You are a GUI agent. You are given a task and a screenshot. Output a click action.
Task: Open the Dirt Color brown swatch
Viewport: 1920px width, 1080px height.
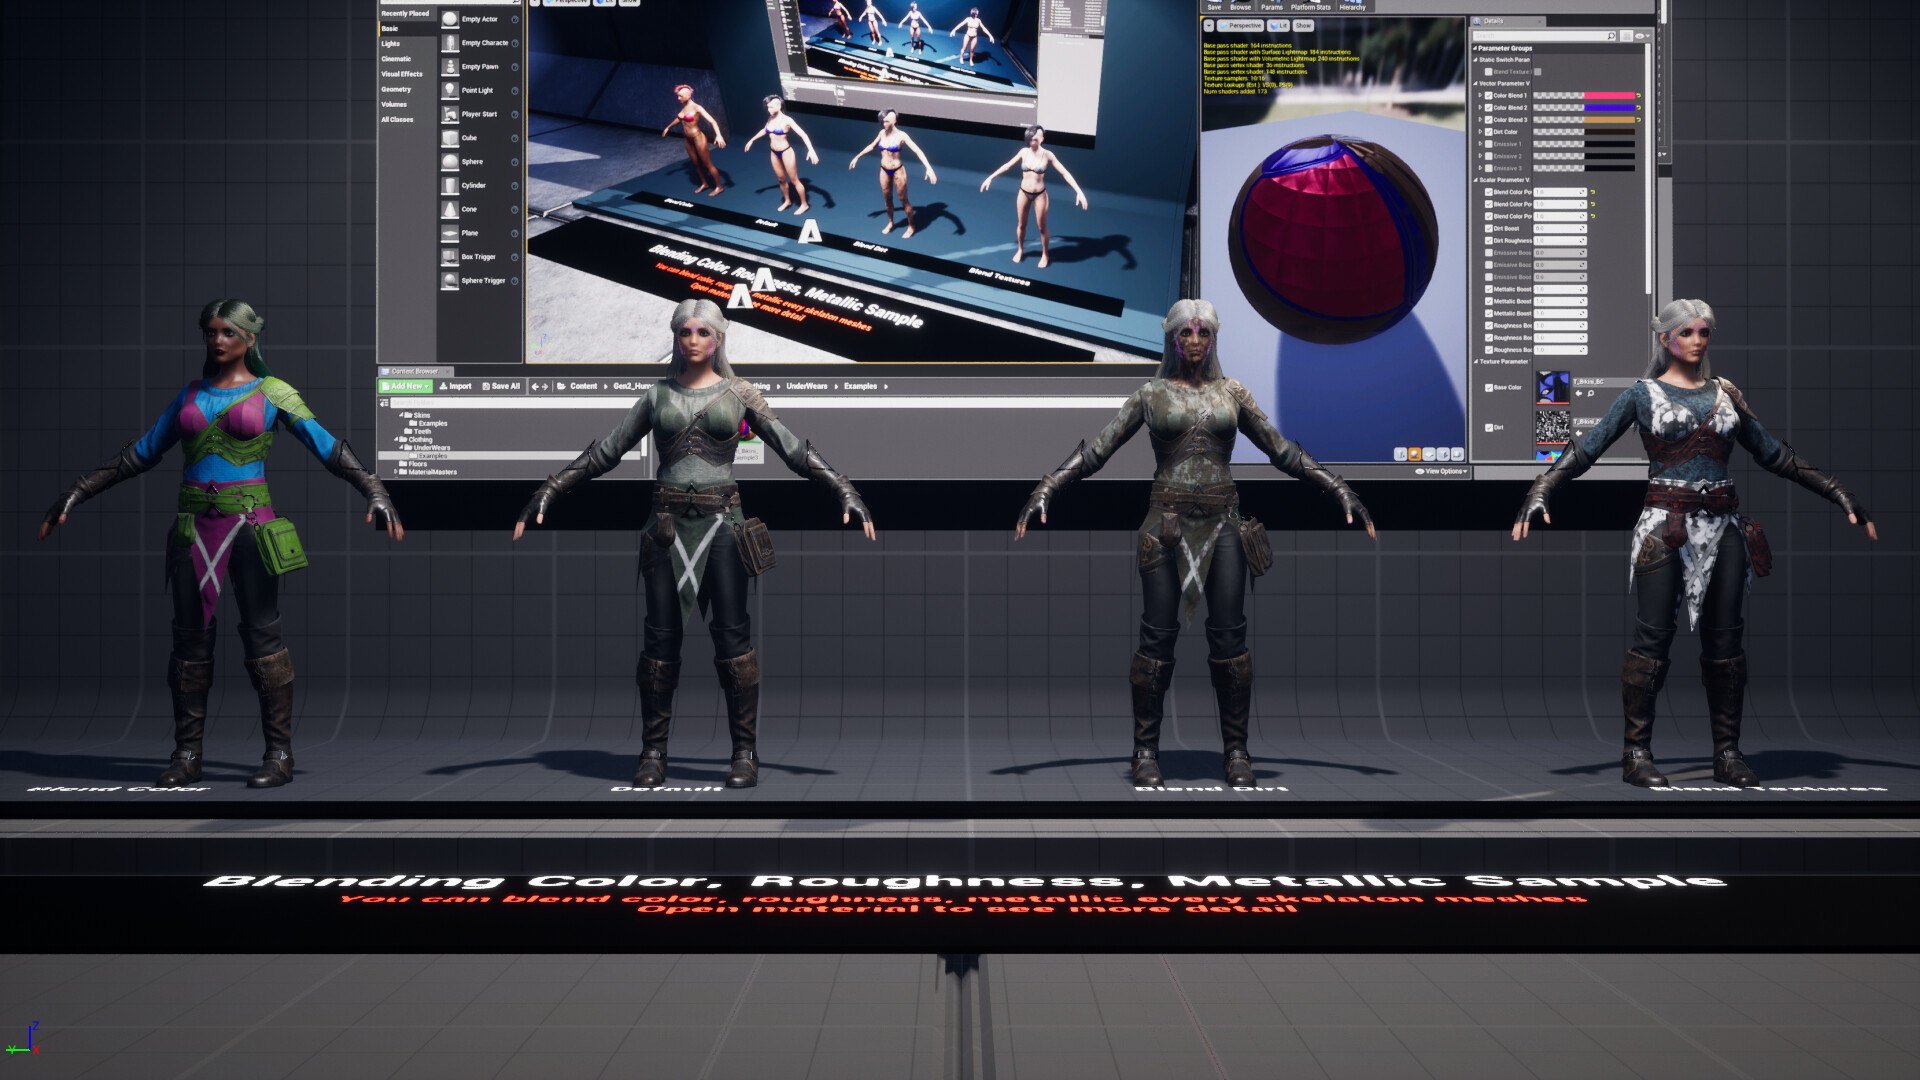[x=1609, y=132]
